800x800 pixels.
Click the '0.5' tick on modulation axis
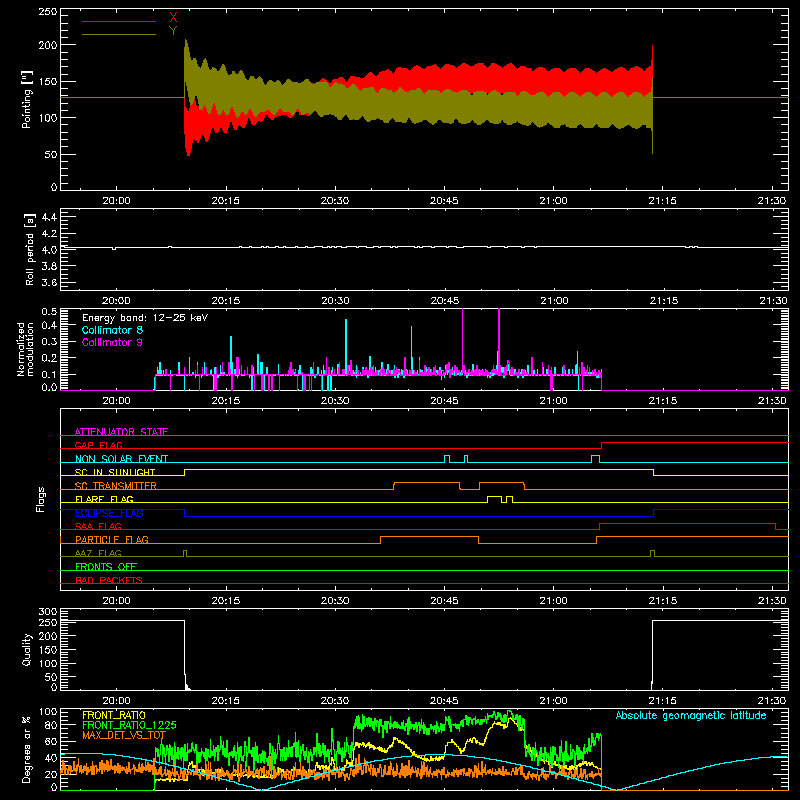pos(49,312)
